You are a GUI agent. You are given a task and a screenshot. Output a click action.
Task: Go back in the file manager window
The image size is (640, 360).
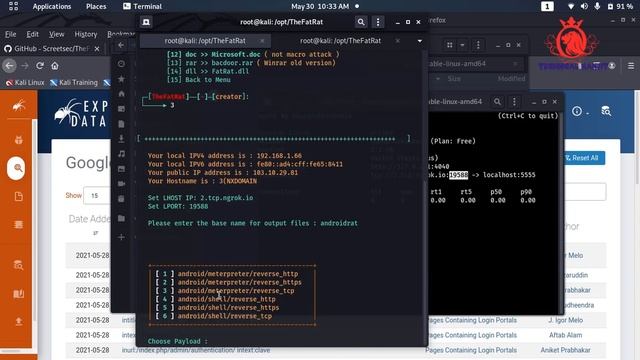pyautogui.click(x=121, y=45)
